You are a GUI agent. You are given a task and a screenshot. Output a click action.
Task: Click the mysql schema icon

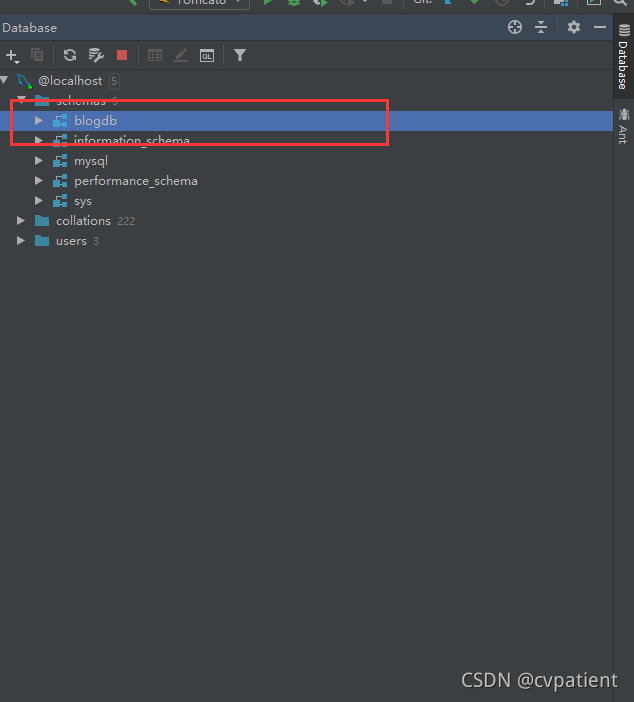(60, 161)
